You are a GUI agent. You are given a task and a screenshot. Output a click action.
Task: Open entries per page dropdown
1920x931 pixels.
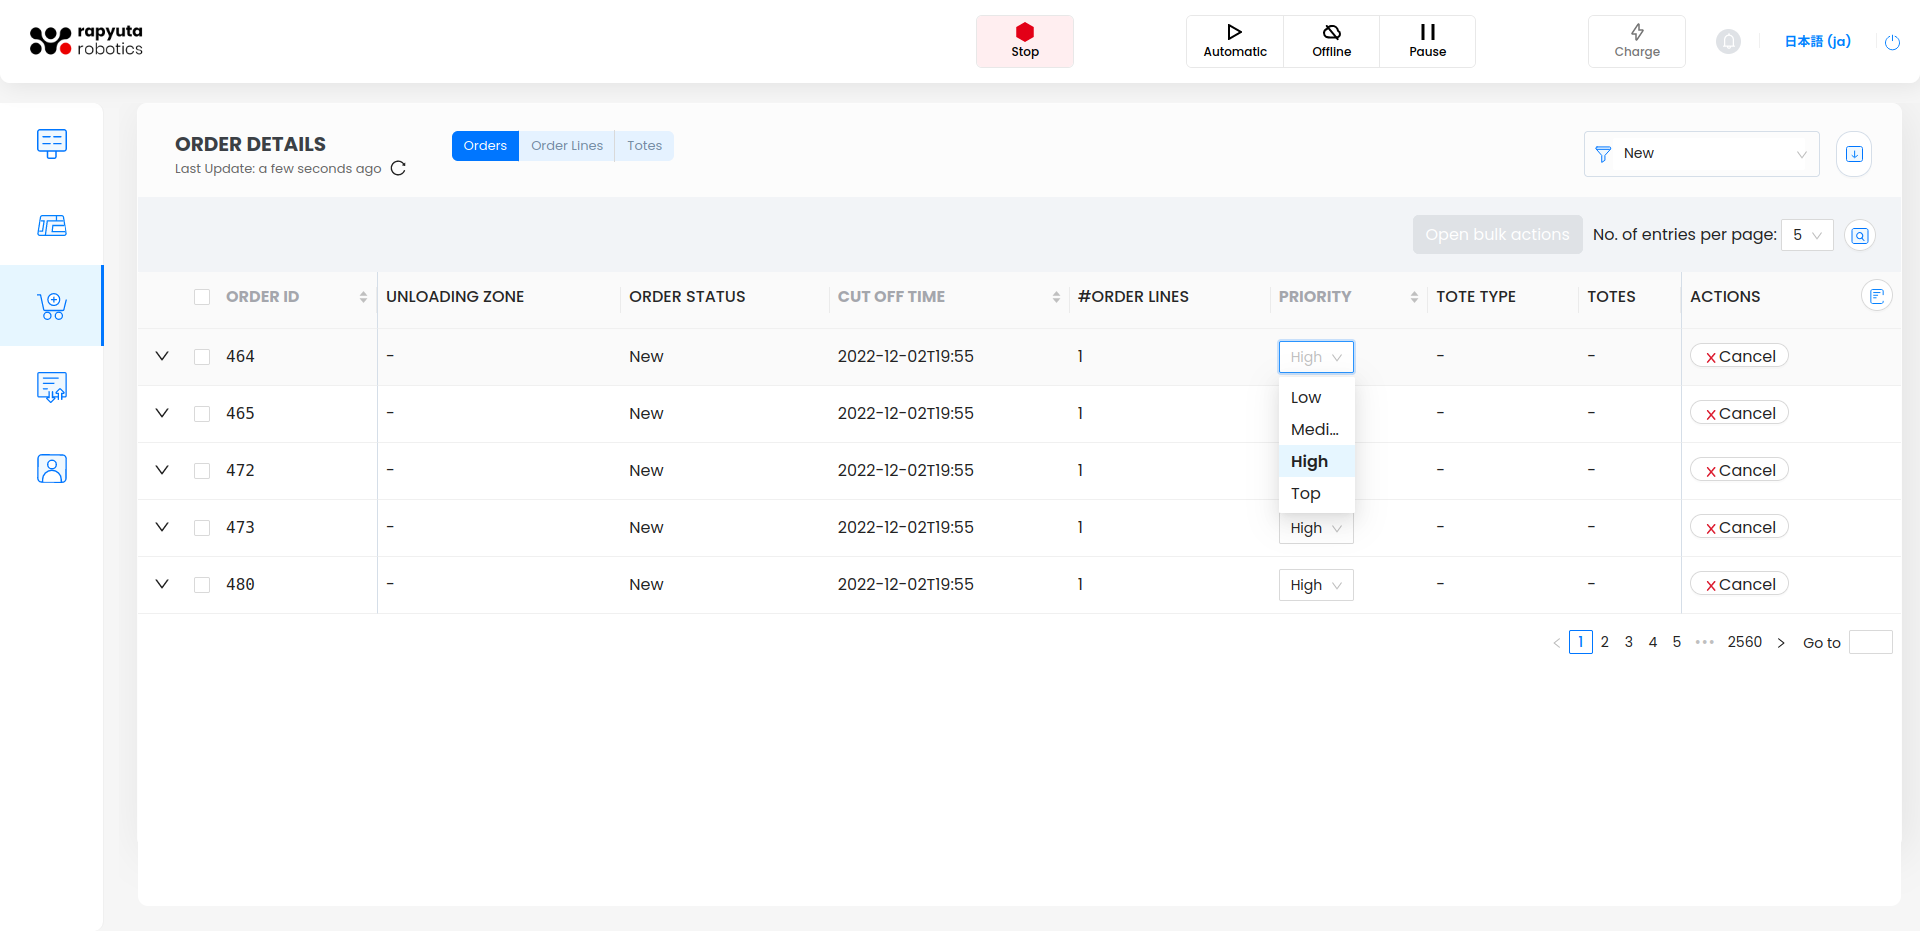point(1807,235)
